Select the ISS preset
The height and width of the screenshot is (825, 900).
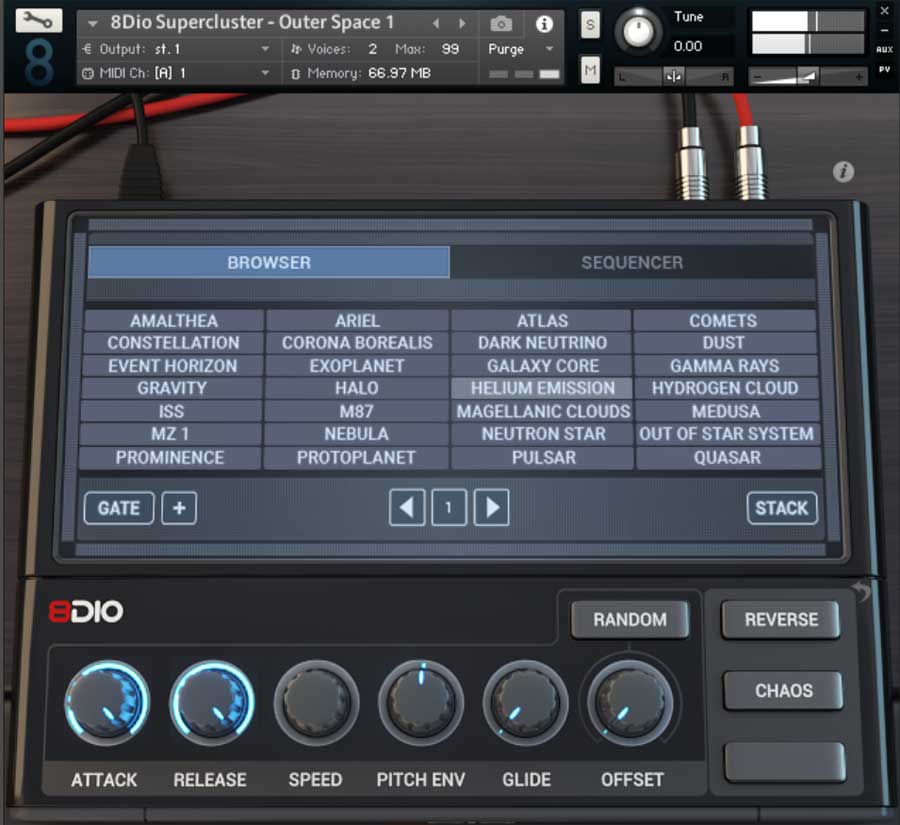[171, 411]
